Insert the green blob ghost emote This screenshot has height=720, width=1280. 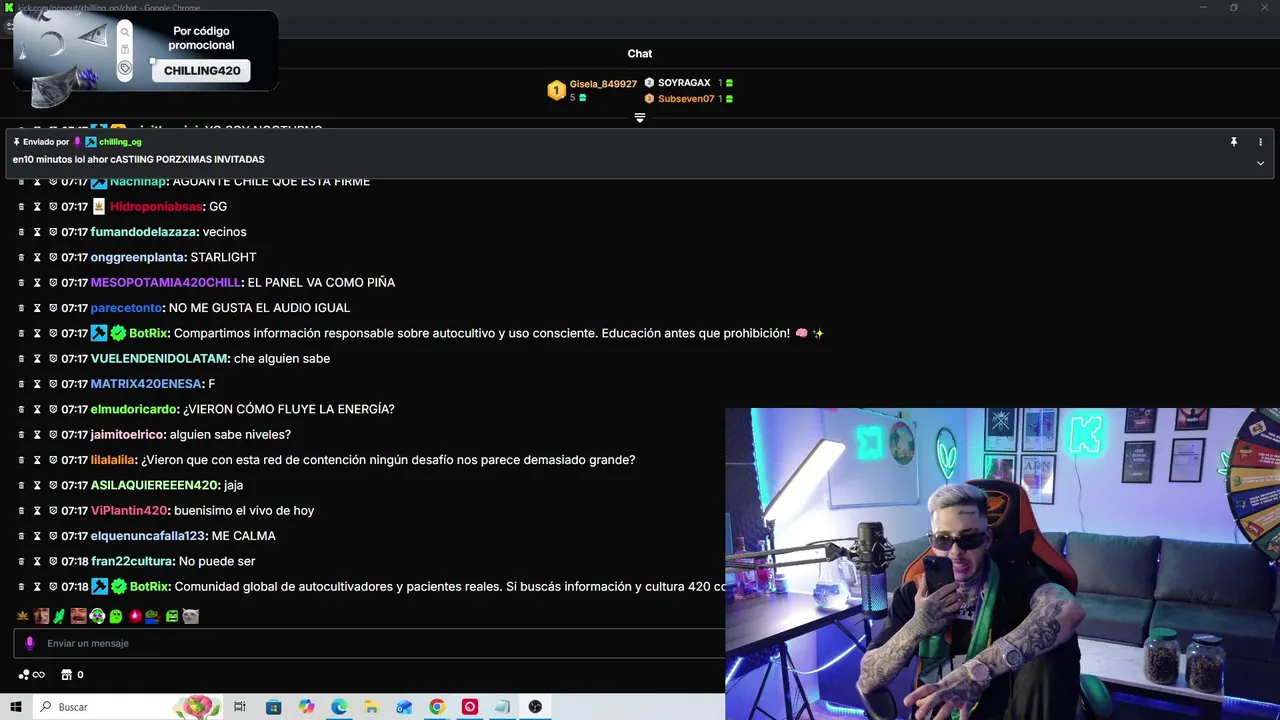[116, 616]
